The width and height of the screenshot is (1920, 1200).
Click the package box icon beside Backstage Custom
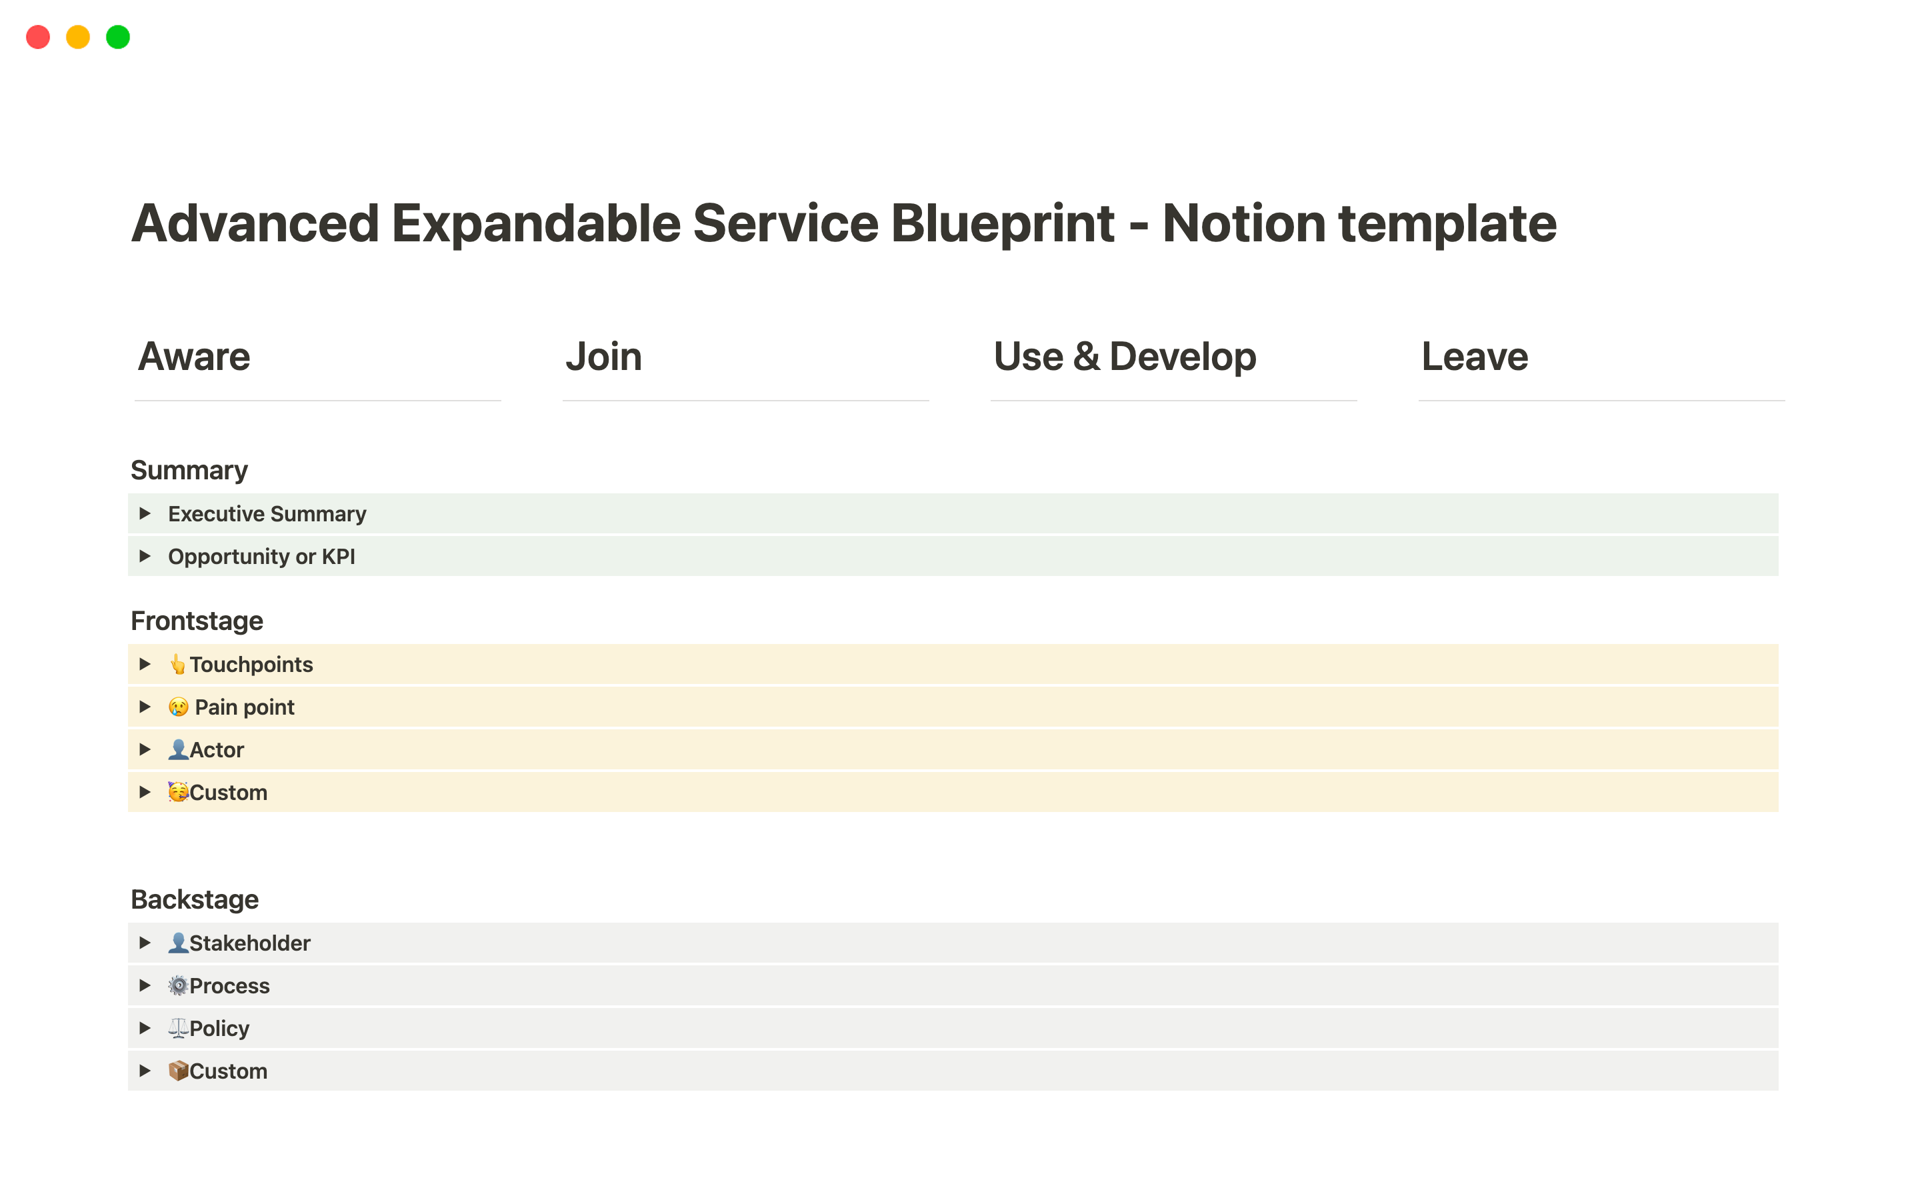point(178,1071)
